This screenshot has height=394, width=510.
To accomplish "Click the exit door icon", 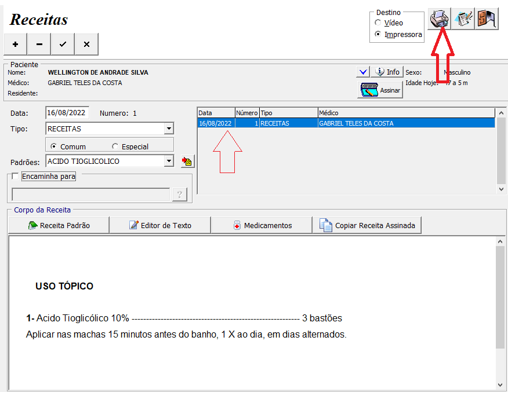I will click(487, 19).
